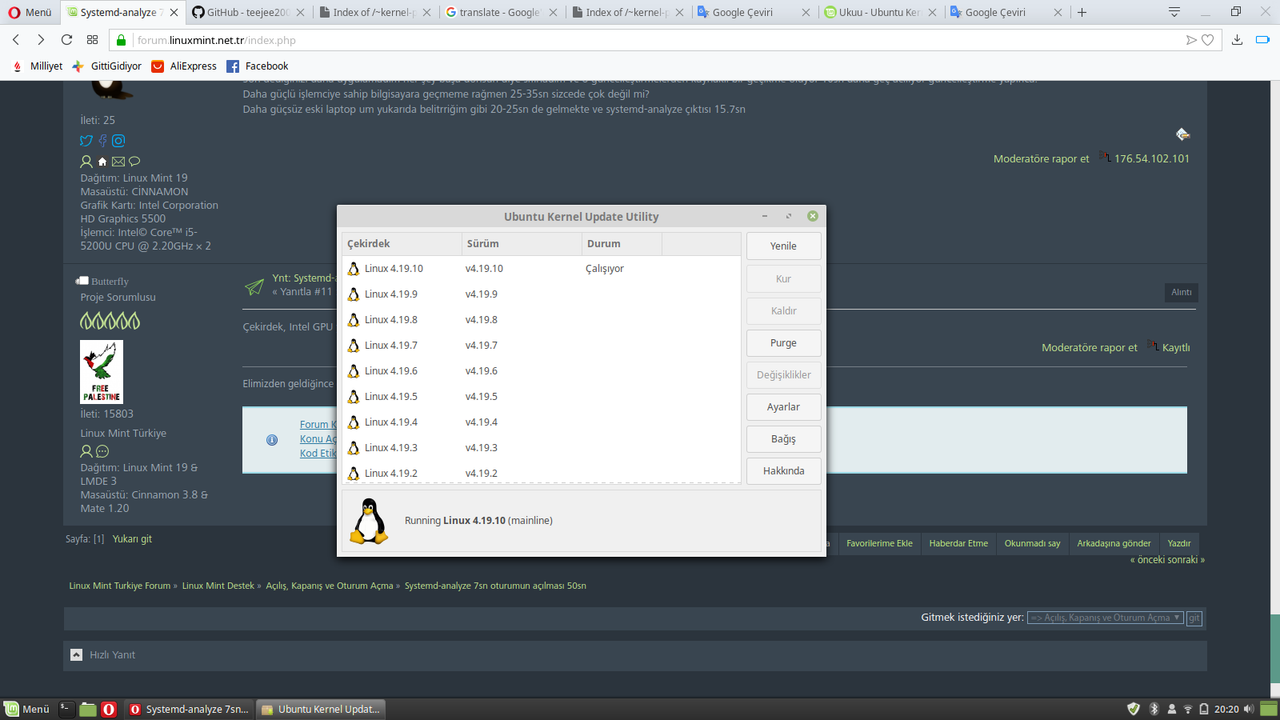Sort by the Sürüm column header

tap(521, 243)
